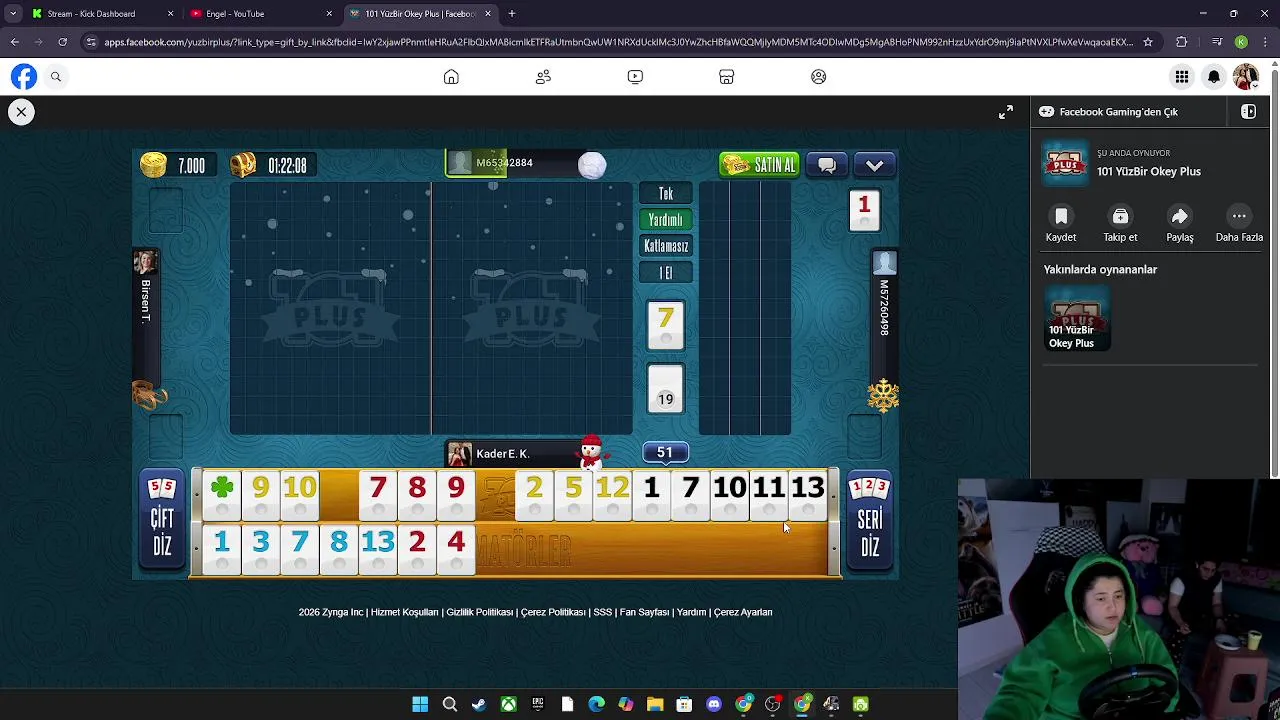
Task: Click the Gizlilik Politikası footer link
Action: (x=480, y=612)
